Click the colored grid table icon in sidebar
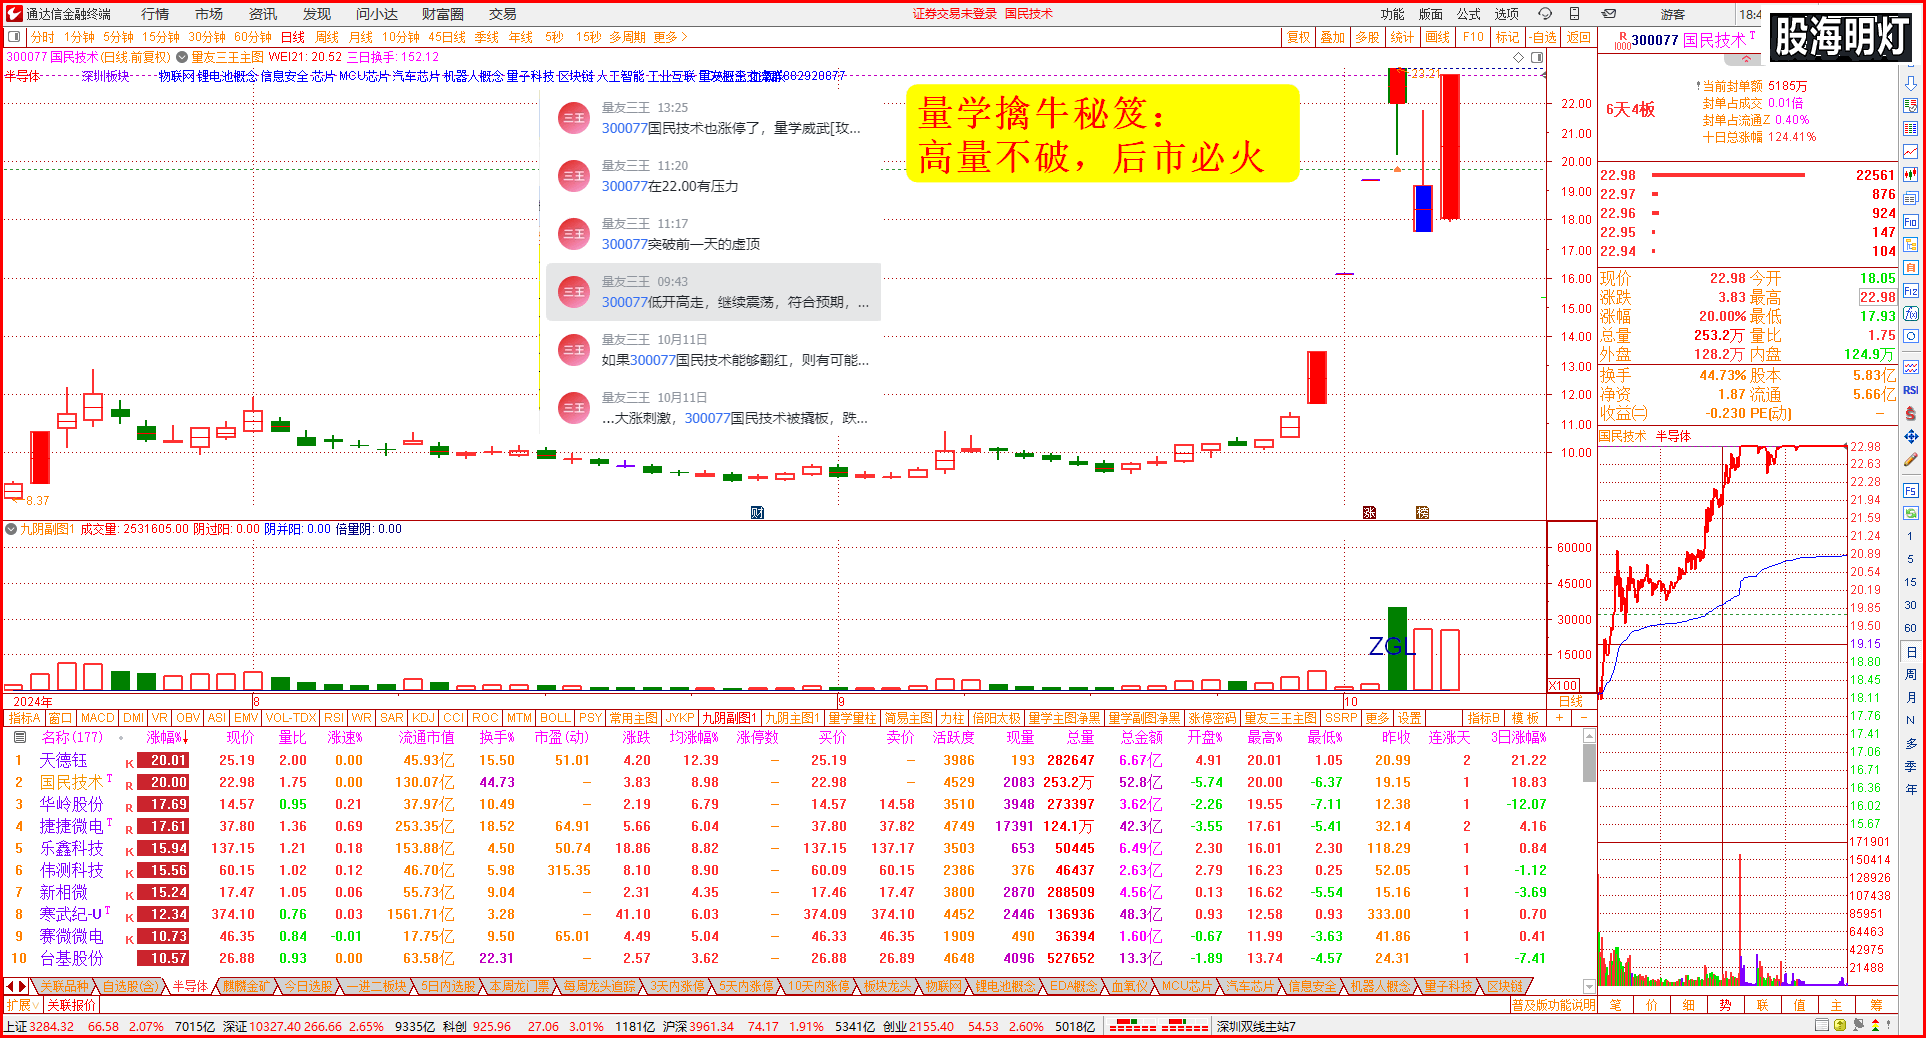The height and width of the screenshot is (1038, 1926). click(x=1911, y=129)
